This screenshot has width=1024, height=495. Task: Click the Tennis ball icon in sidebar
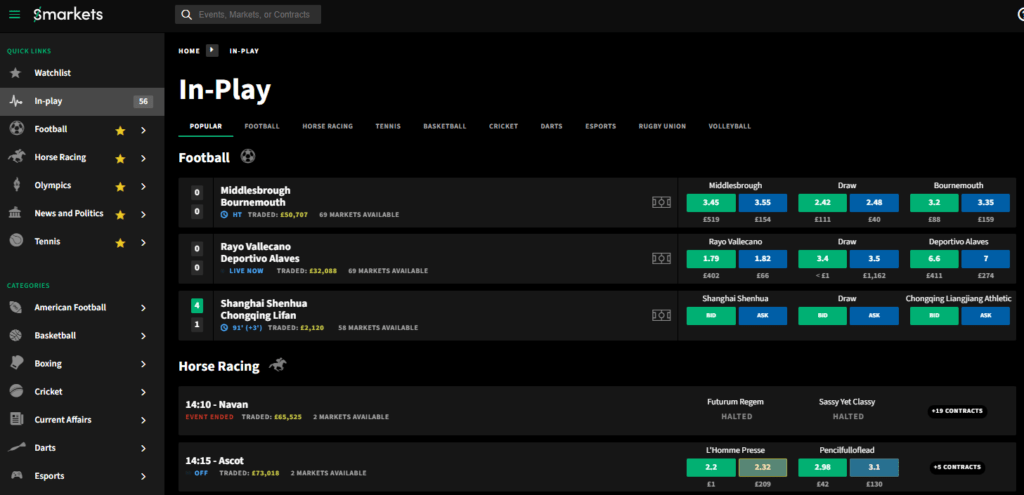click(16, 242)
